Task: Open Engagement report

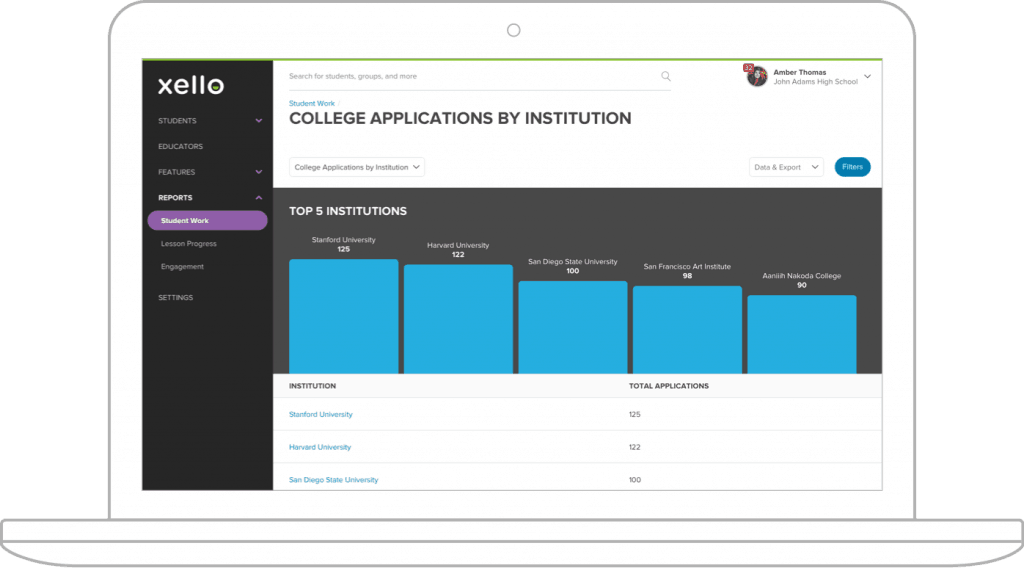Action: pyautogui.click(x=182, y=266)
